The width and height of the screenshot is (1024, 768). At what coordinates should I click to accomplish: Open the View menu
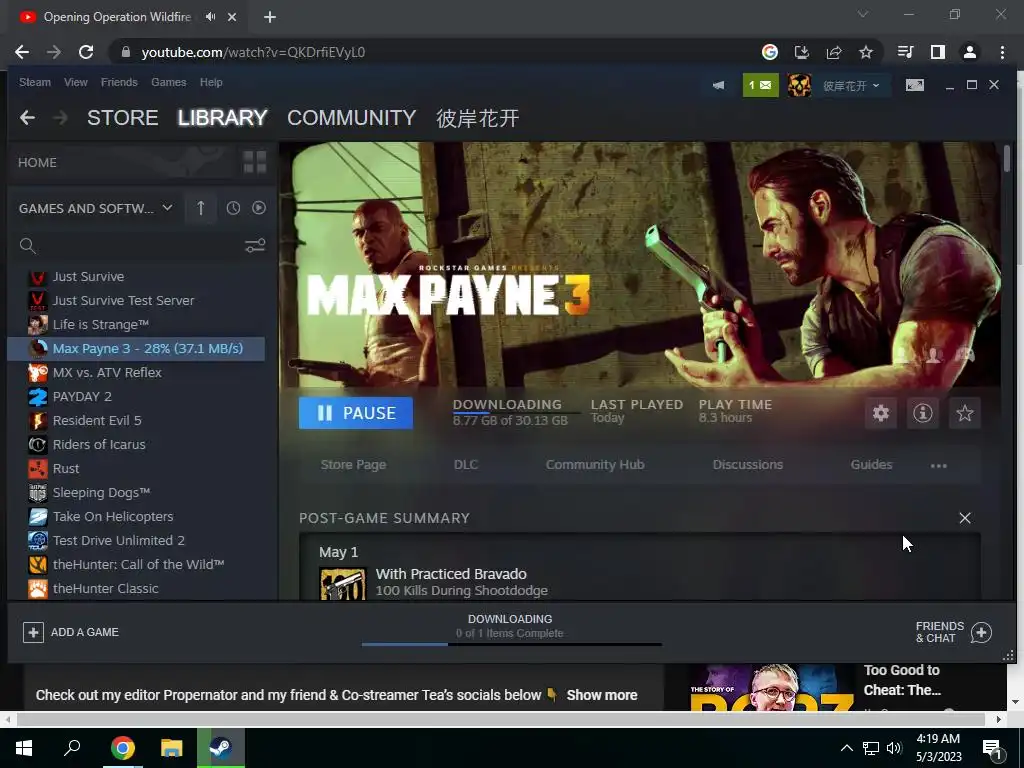76,82
